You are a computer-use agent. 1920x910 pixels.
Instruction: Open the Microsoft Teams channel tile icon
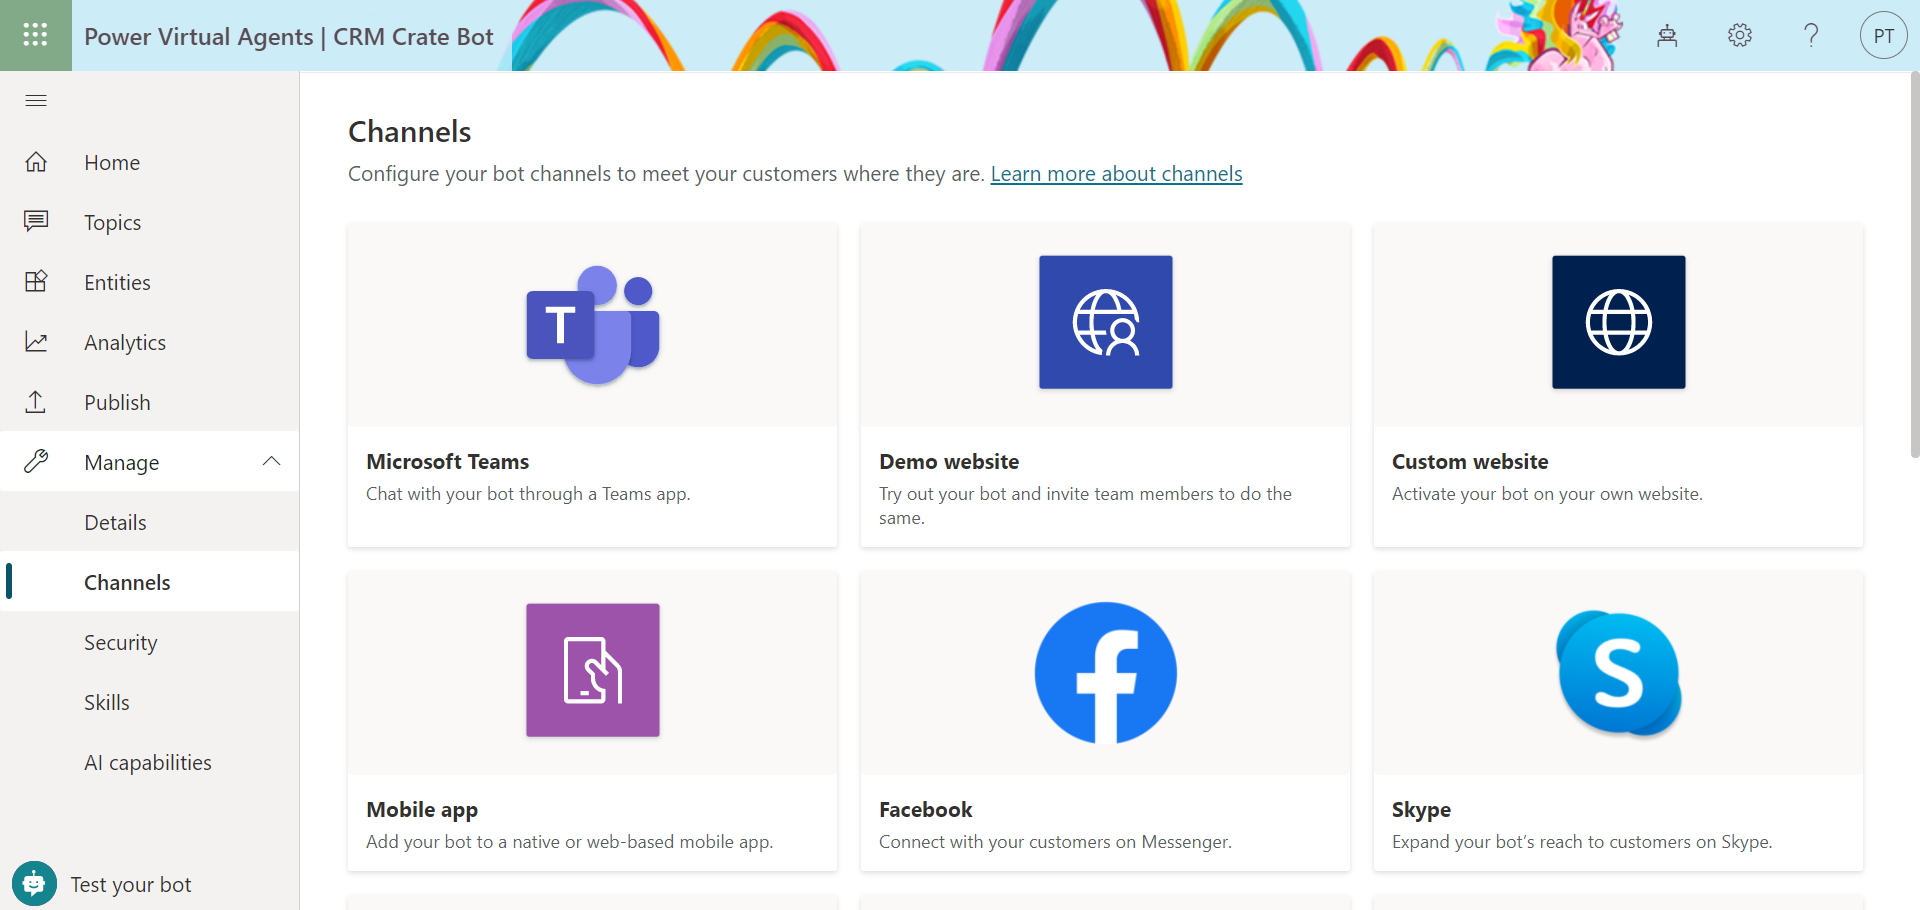click(x=592, y=322)
